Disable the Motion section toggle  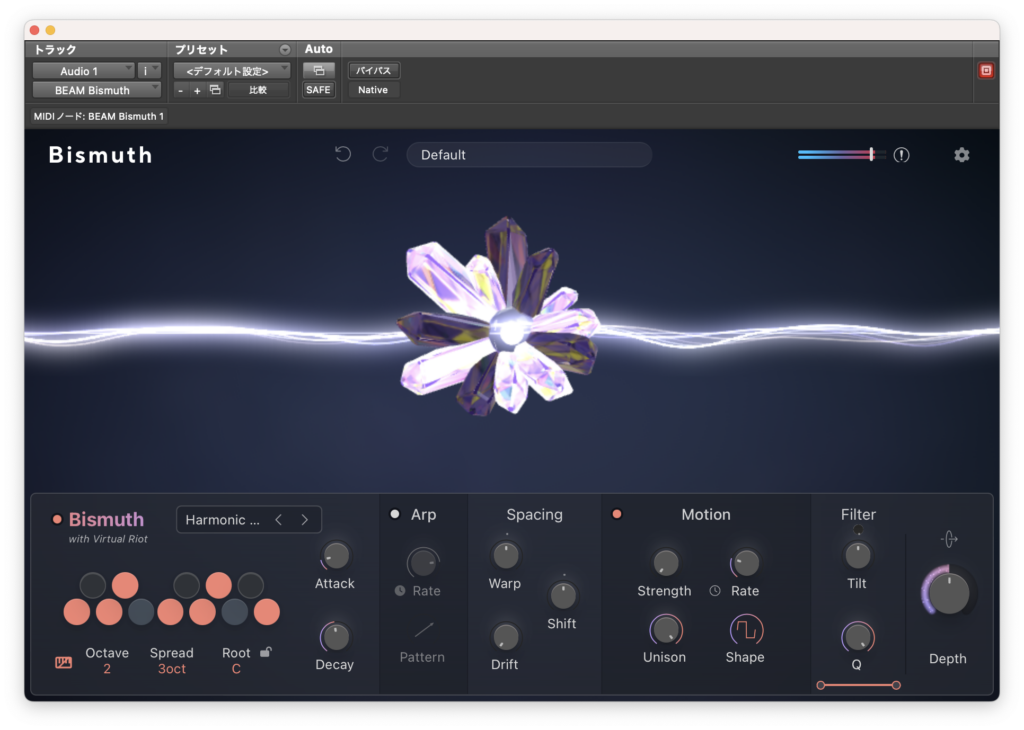click(x=616, y=515)
